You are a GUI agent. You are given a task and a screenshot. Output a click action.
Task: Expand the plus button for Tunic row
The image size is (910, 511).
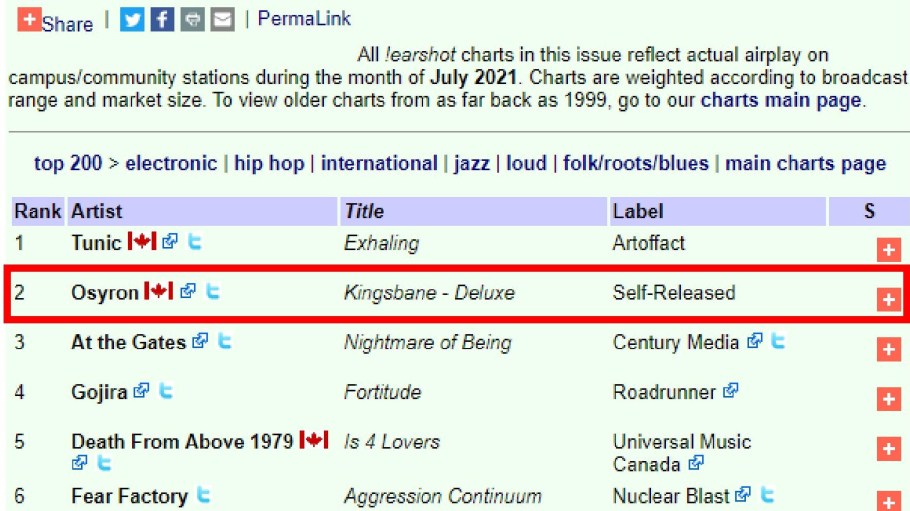(888, 250)
